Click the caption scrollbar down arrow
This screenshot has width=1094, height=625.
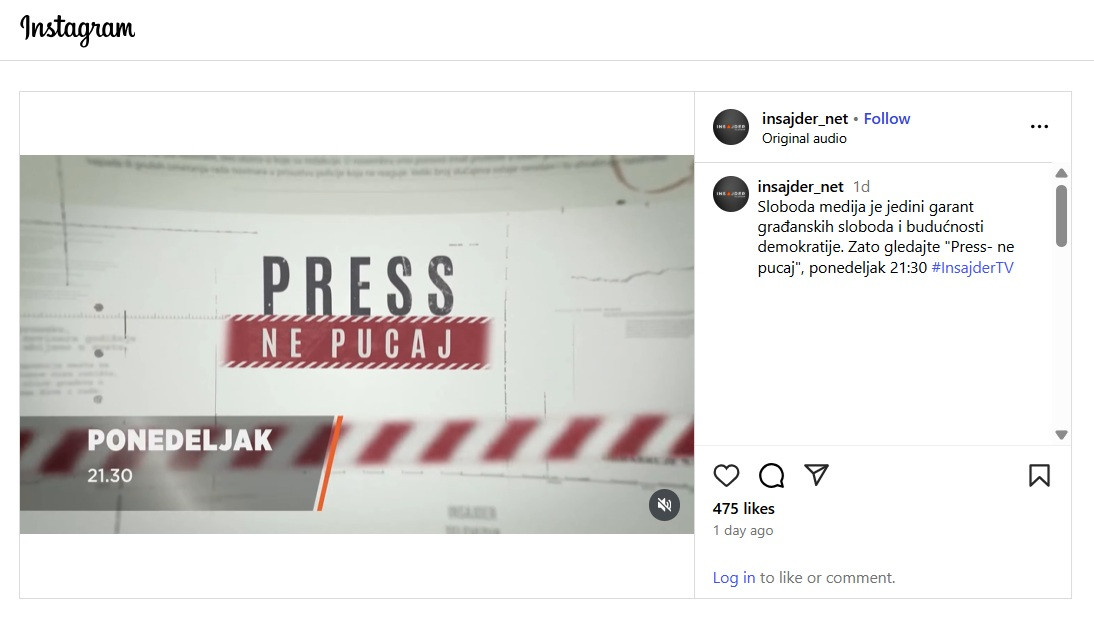(x=1061, y=435)
